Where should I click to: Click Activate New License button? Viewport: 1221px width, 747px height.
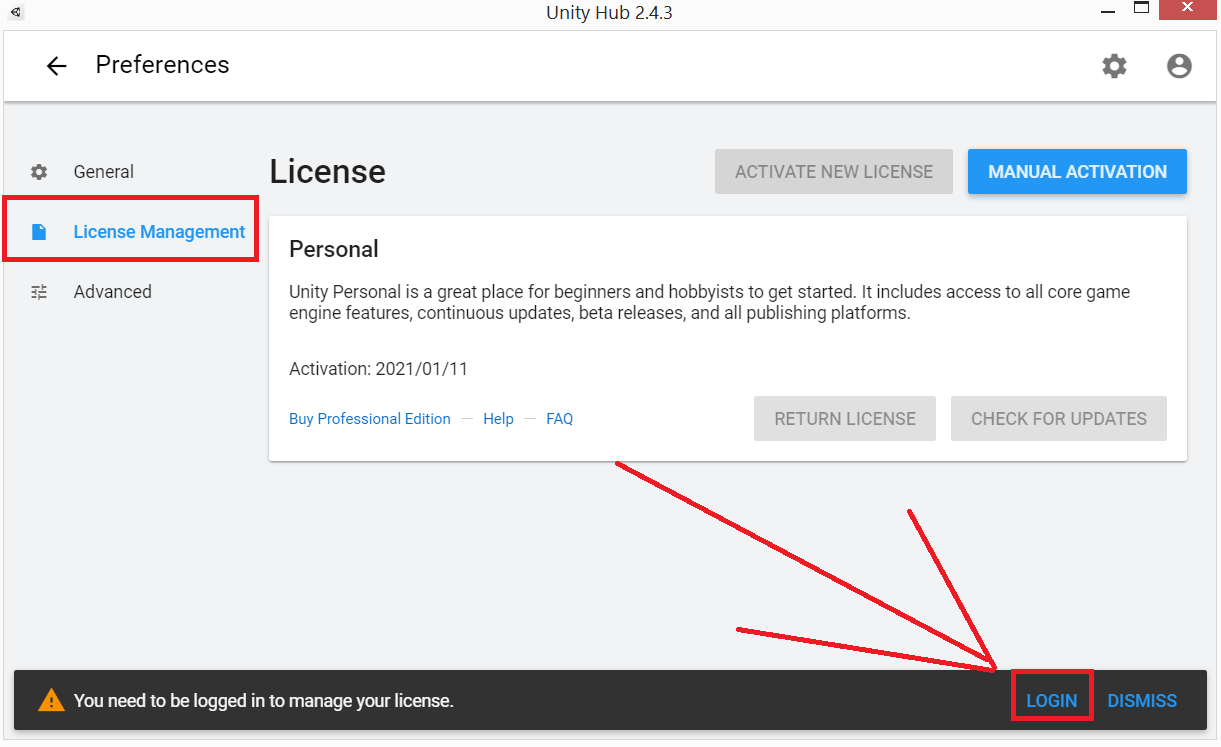coord(834,172)
